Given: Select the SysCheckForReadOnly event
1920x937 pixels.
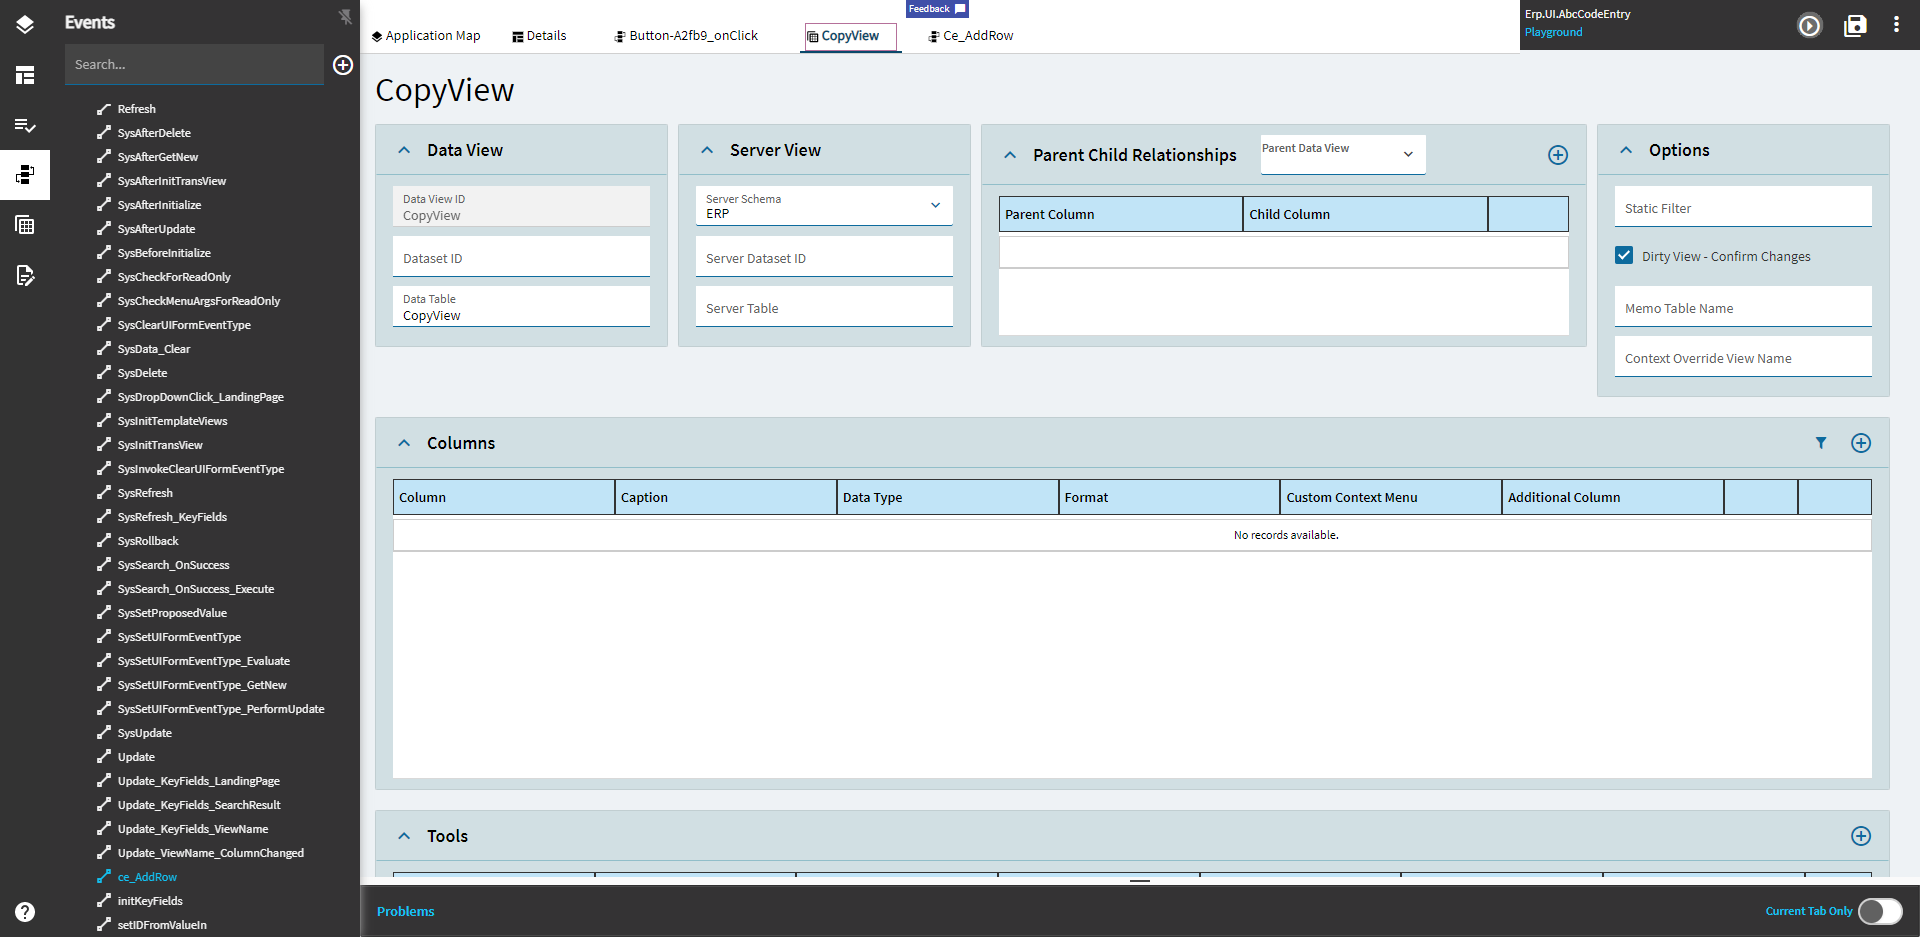Looking at the screenshot, I should (x=174, y=277).
